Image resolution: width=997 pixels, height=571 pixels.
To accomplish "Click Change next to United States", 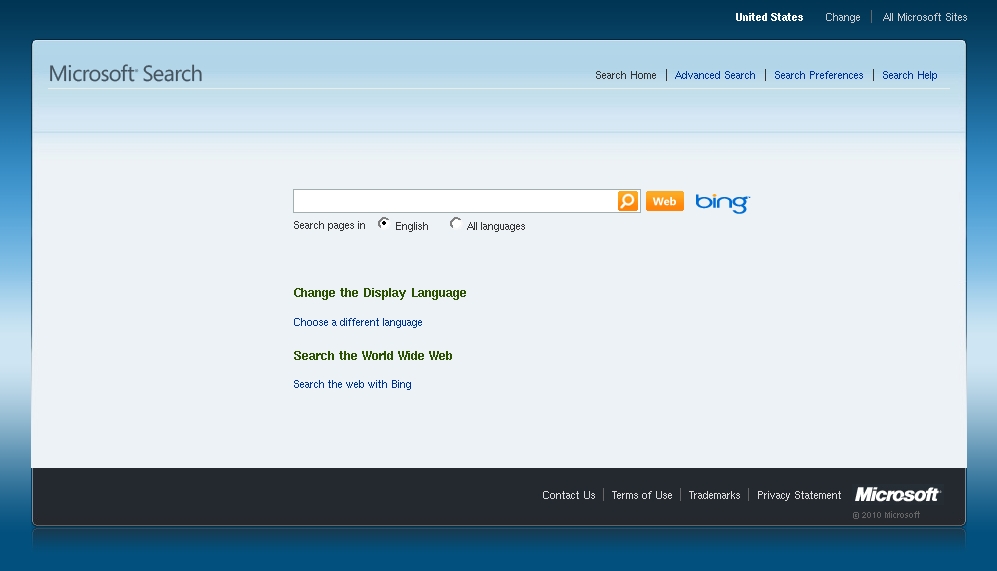I will (842, 17).
